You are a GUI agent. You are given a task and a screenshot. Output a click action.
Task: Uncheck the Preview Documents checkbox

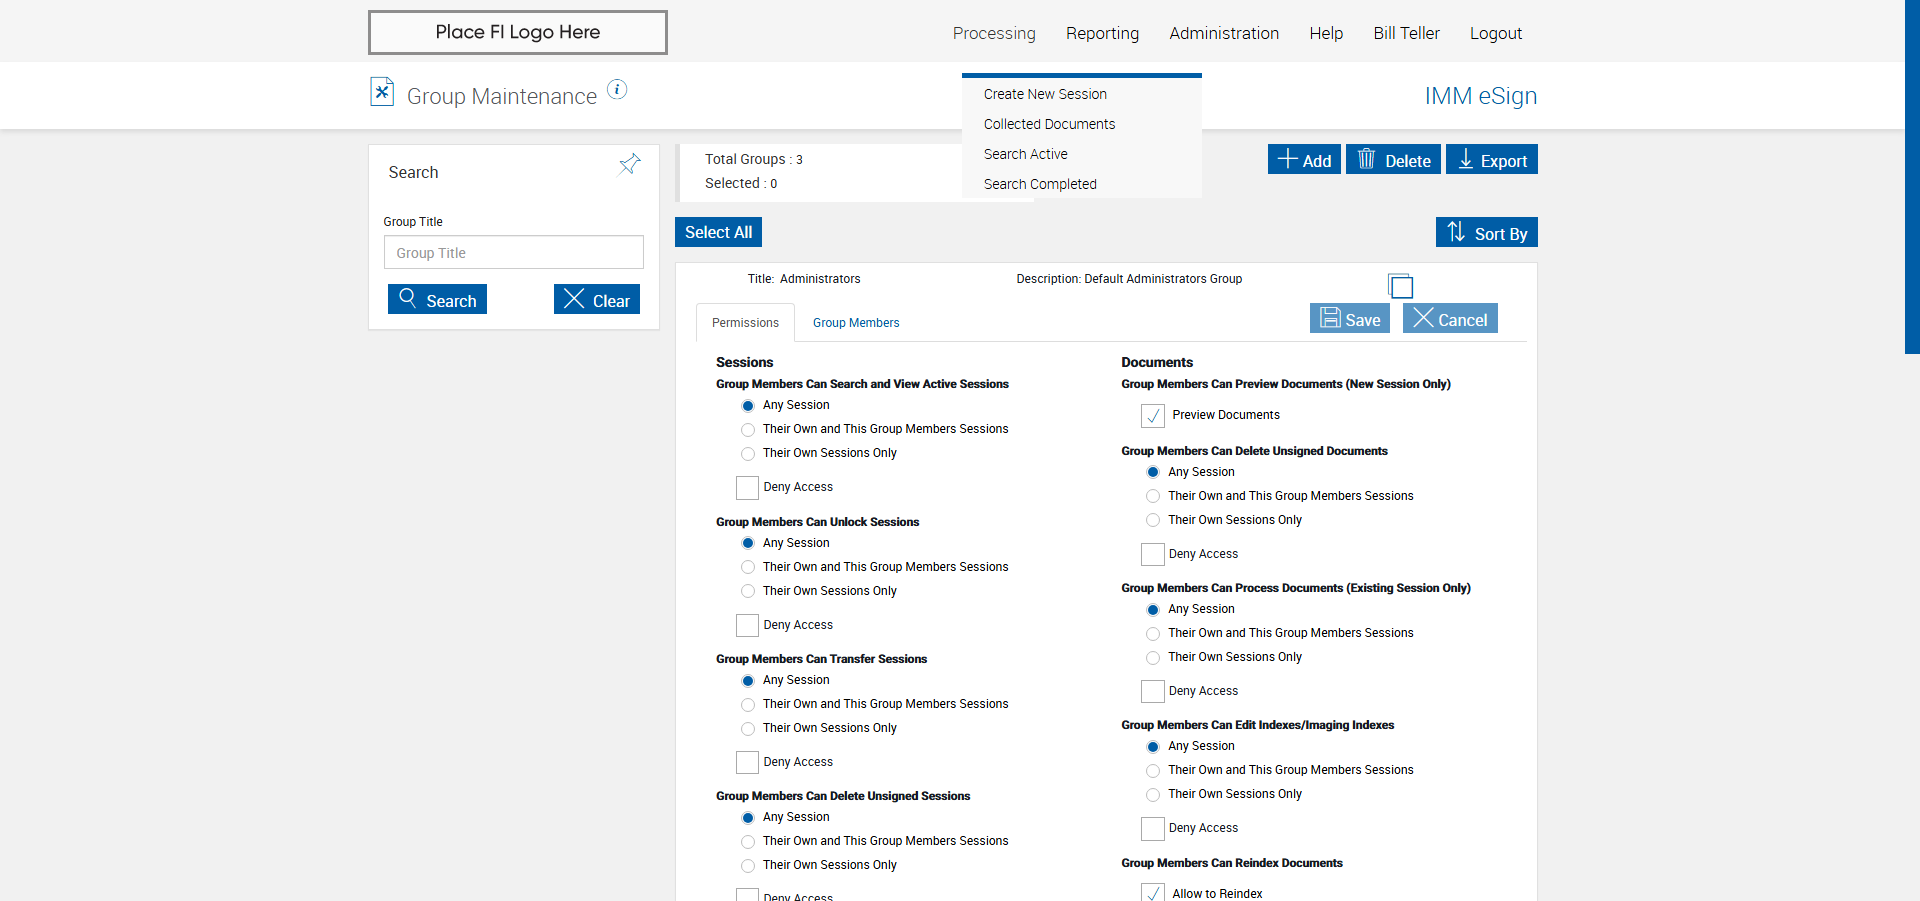point(1153,416)
